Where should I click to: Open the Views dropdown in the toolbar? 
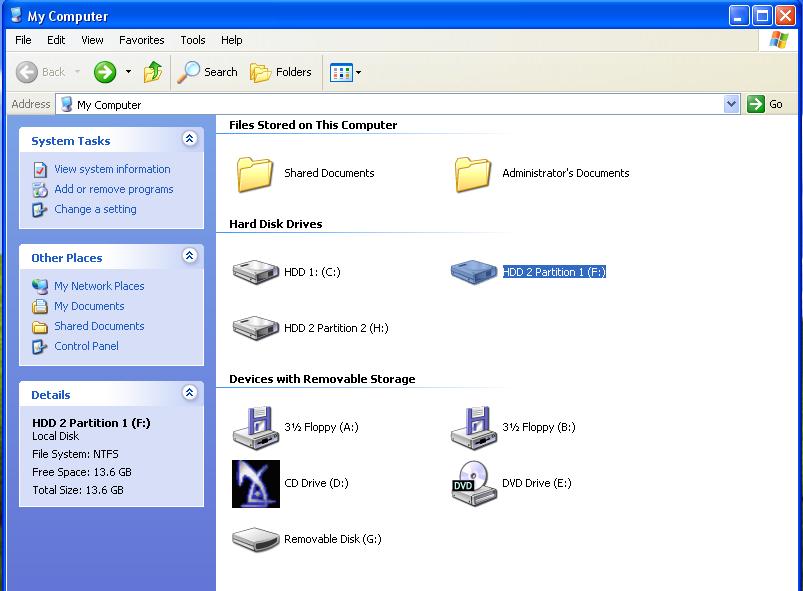pyautogui.click(x=346, y=72)
